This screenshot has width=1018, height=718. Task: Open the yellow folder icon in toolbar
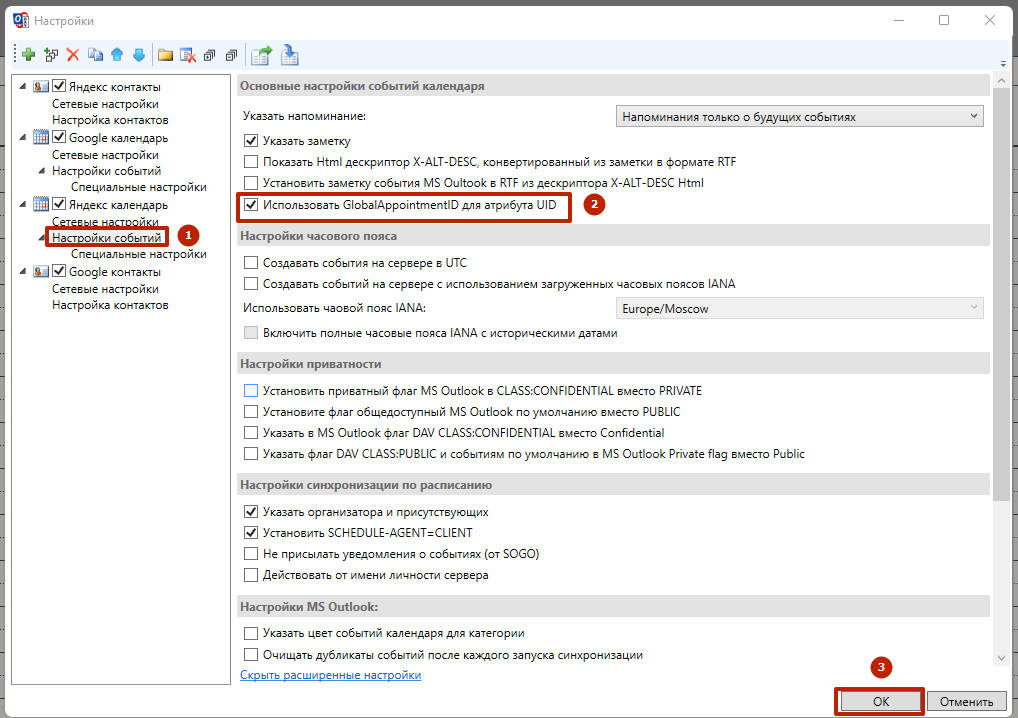pos(166,55)
